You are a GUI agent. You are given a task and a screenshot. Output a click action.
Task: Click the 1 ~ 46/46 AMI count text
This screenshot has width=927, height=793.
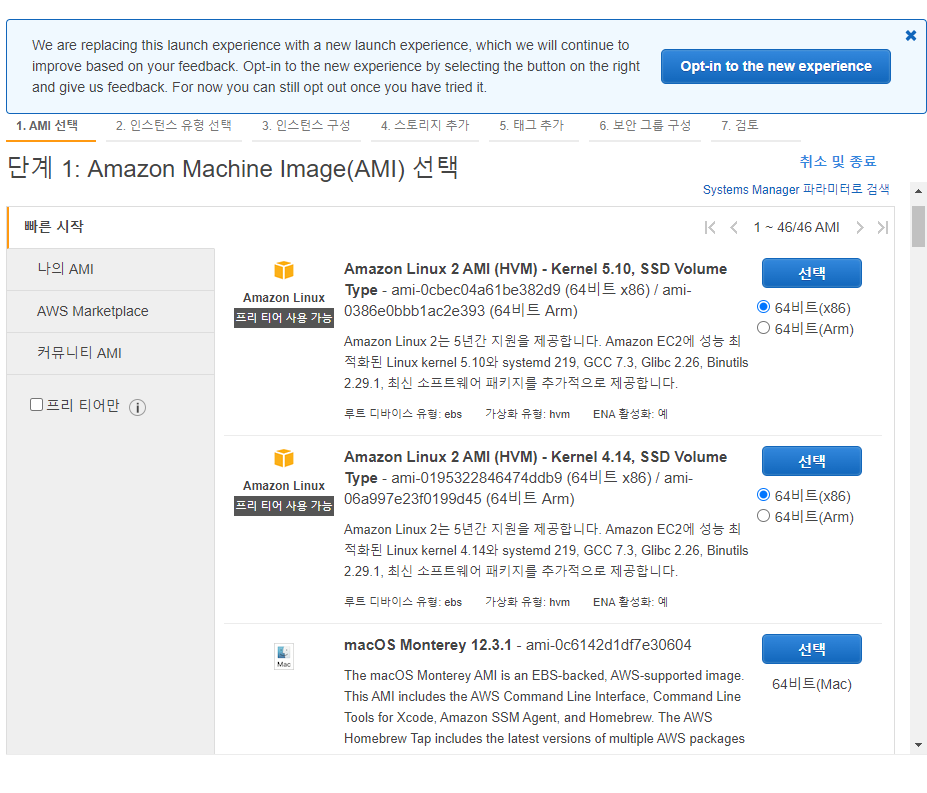click(x=796, y=228)
